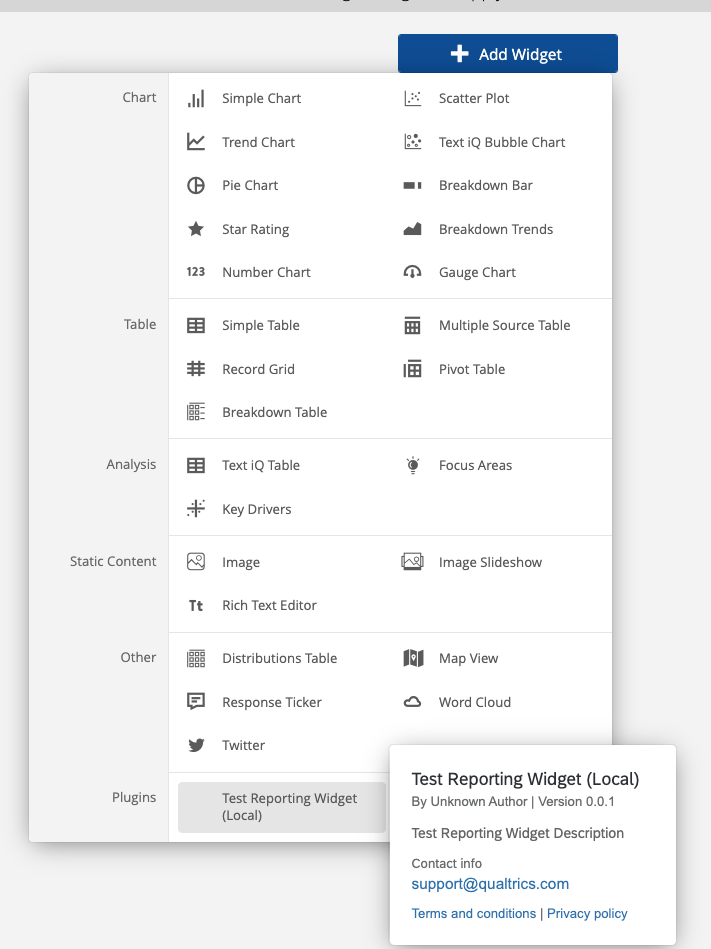Click the Simple Chart bar icon
This screenshot has width=711, height=949.
[195, 99]
